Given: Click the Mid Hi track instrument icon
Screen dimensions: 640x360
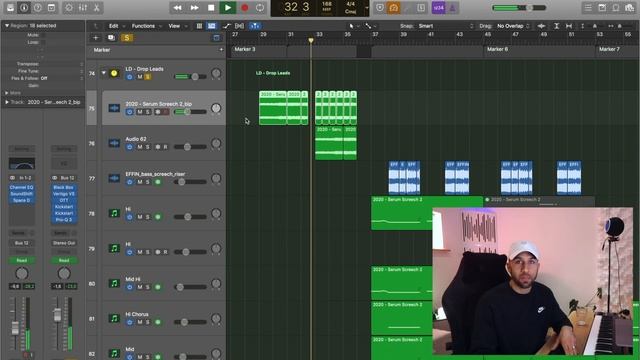Looking at the screenshot, I should tap(114, 283).
